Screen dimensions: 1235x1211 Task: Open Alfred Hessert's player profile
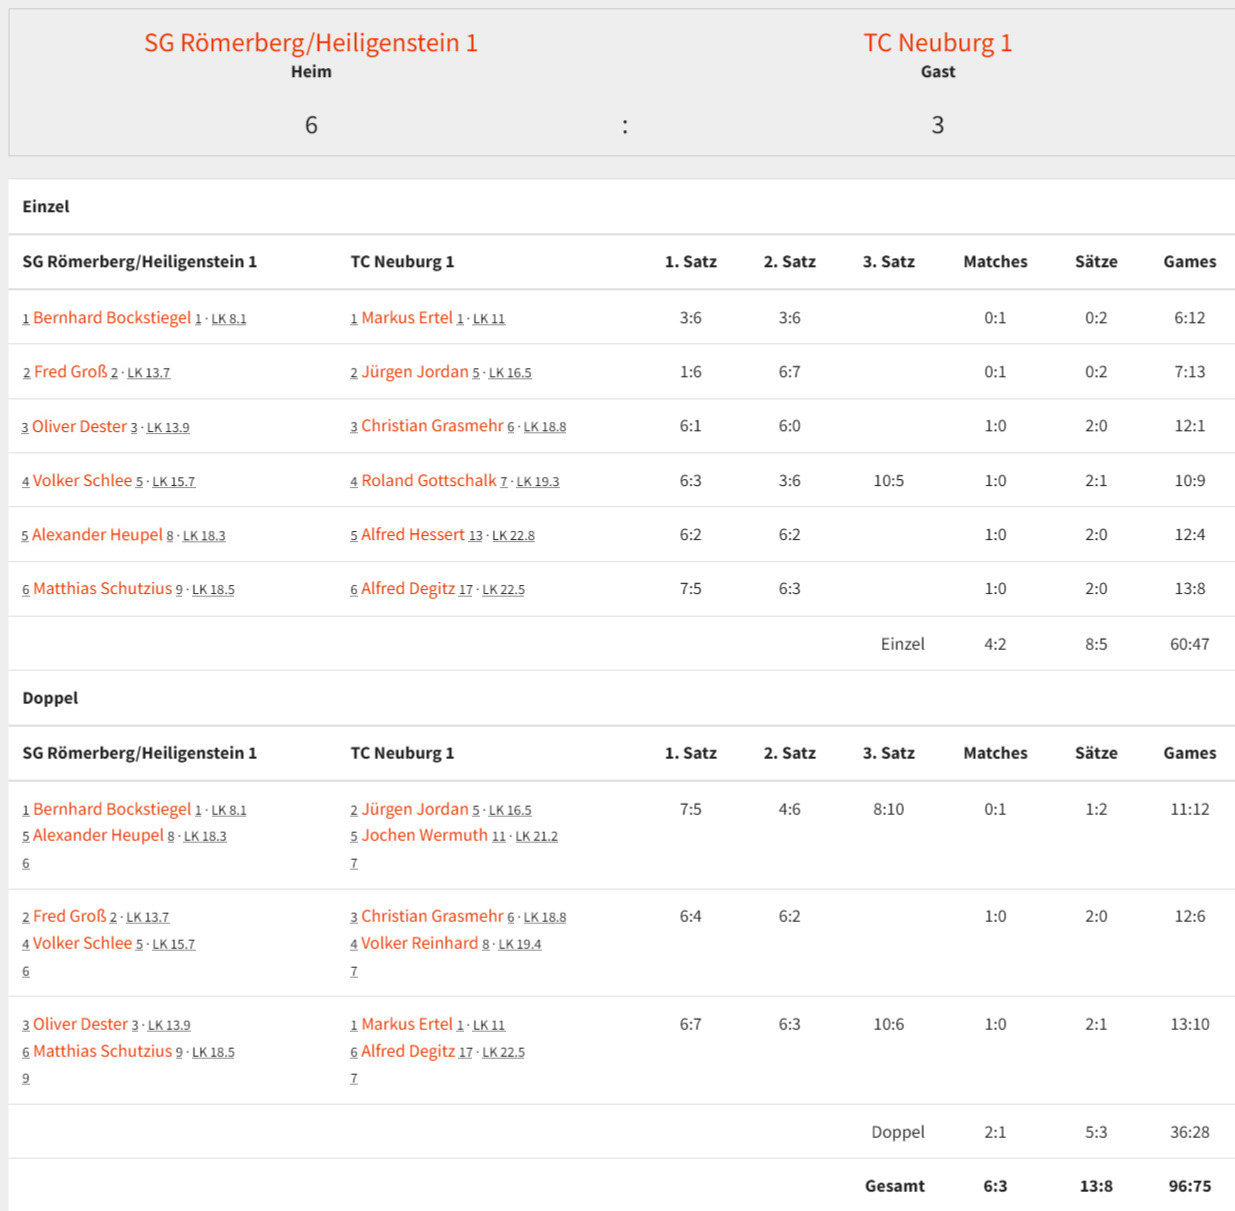[x=413, y=535]
